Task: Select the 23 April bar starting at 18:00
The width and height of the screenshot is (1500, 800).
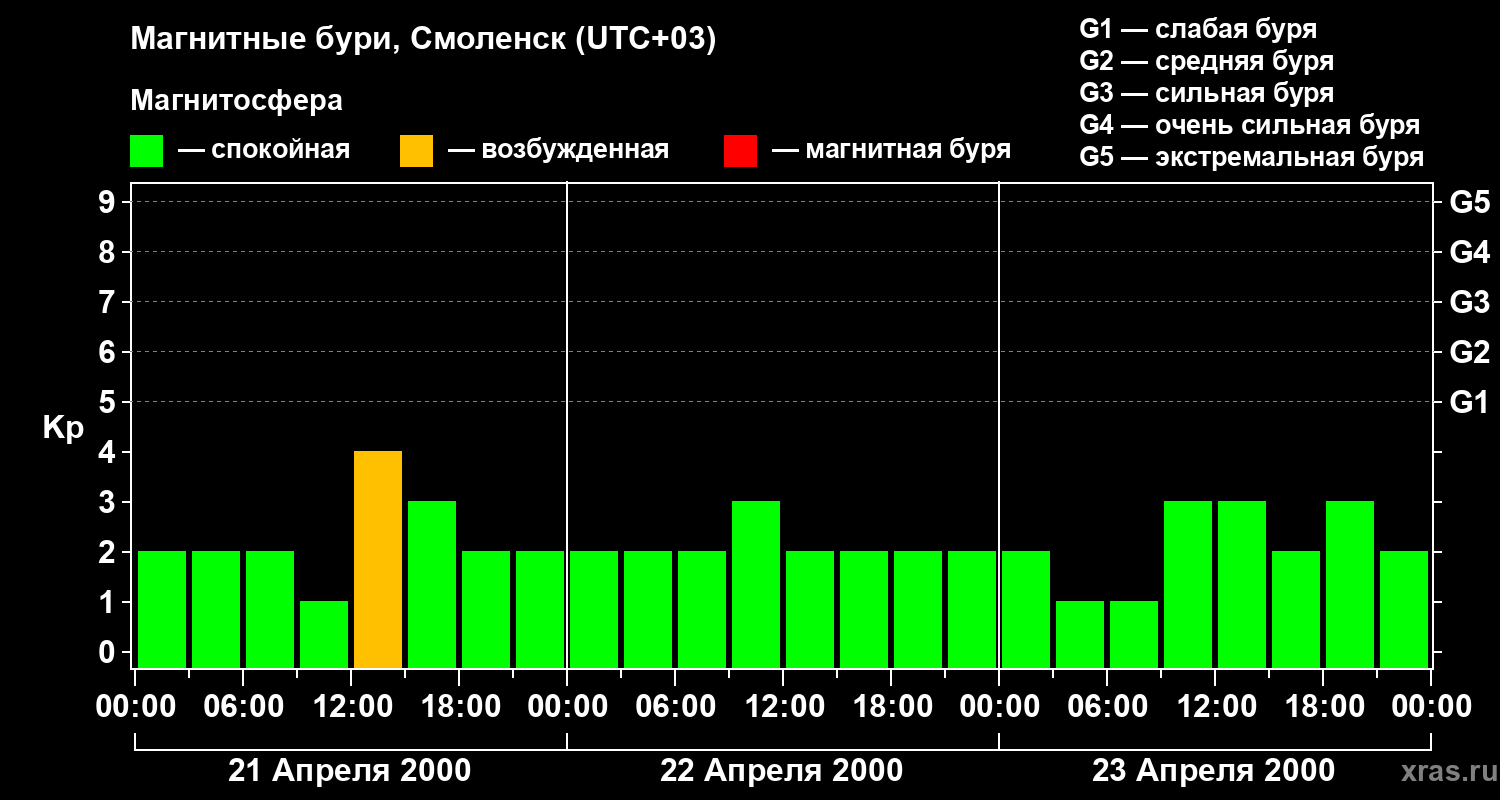Action: tap(1350, 584)
